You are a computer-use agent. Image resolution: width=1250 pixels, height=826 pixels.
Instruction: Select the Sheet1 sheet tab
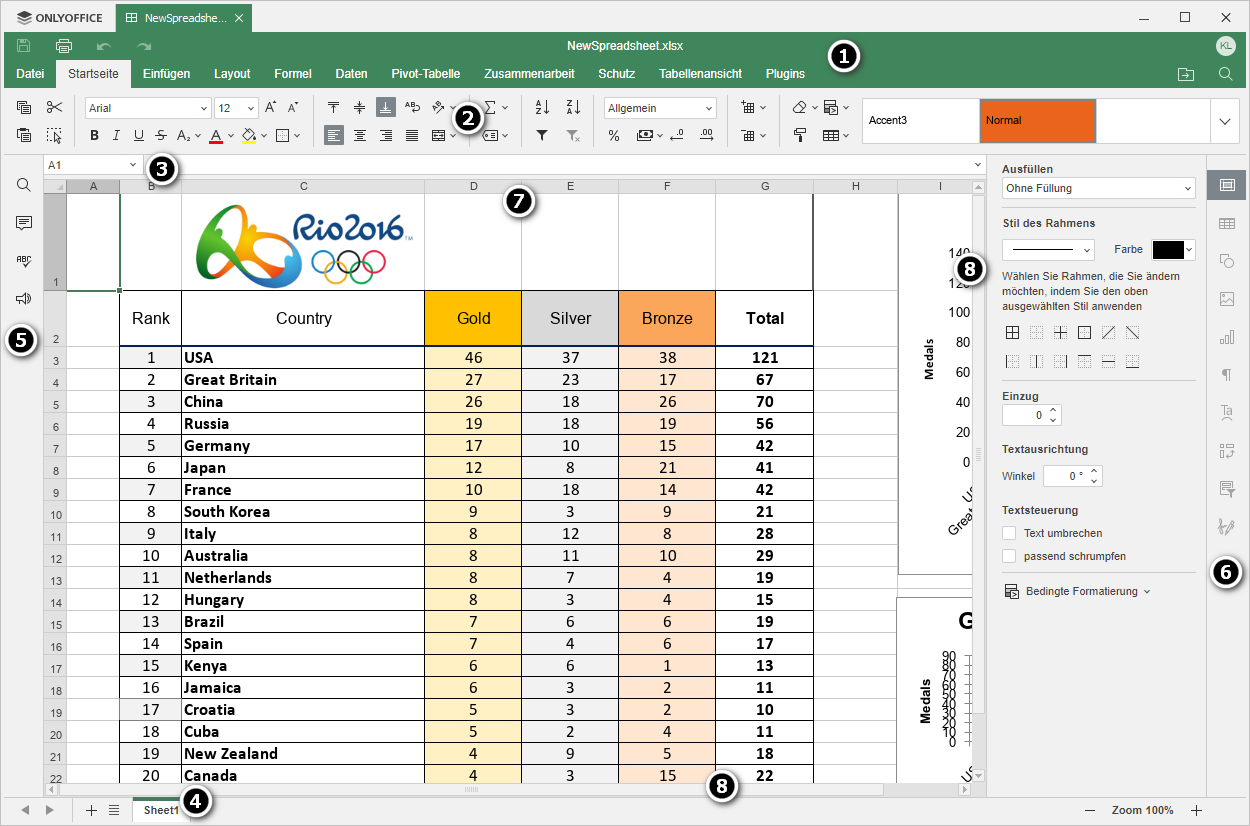(x=161, y=810)
